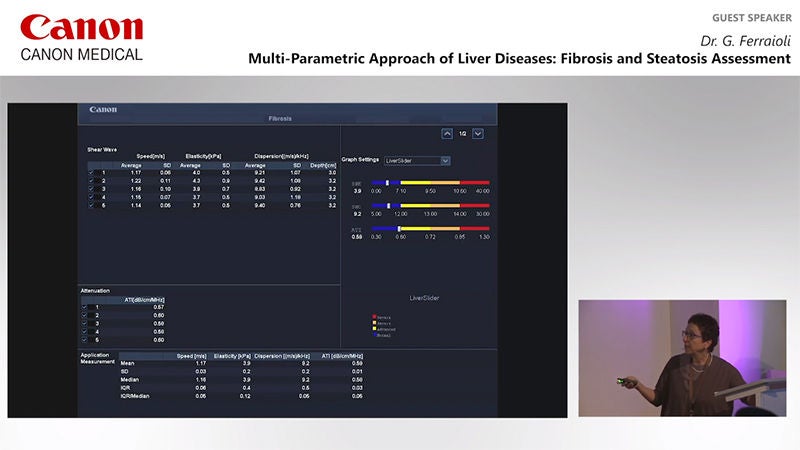Go to next page with down arrow
The height and width of the screenshot is (450, 800).
click(478, 134)
